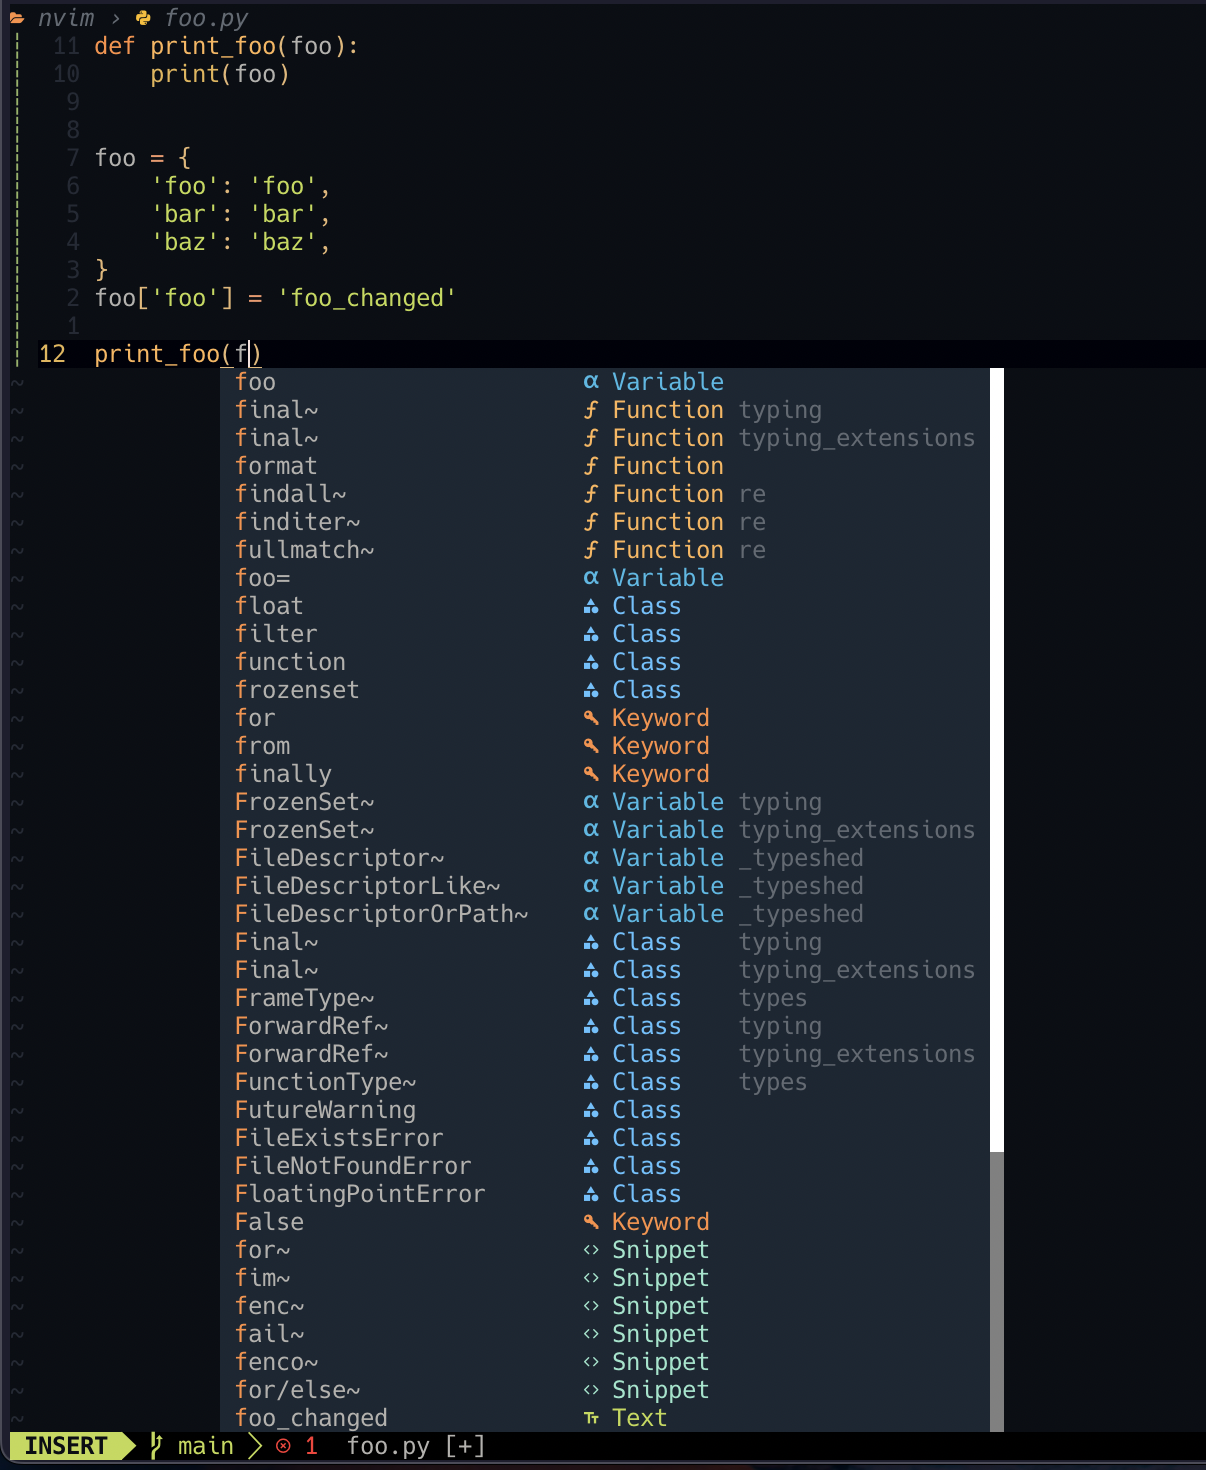Click the Python file icon in the winbar
Viewport: 1206px width, 1470px height.
[143, 17]
